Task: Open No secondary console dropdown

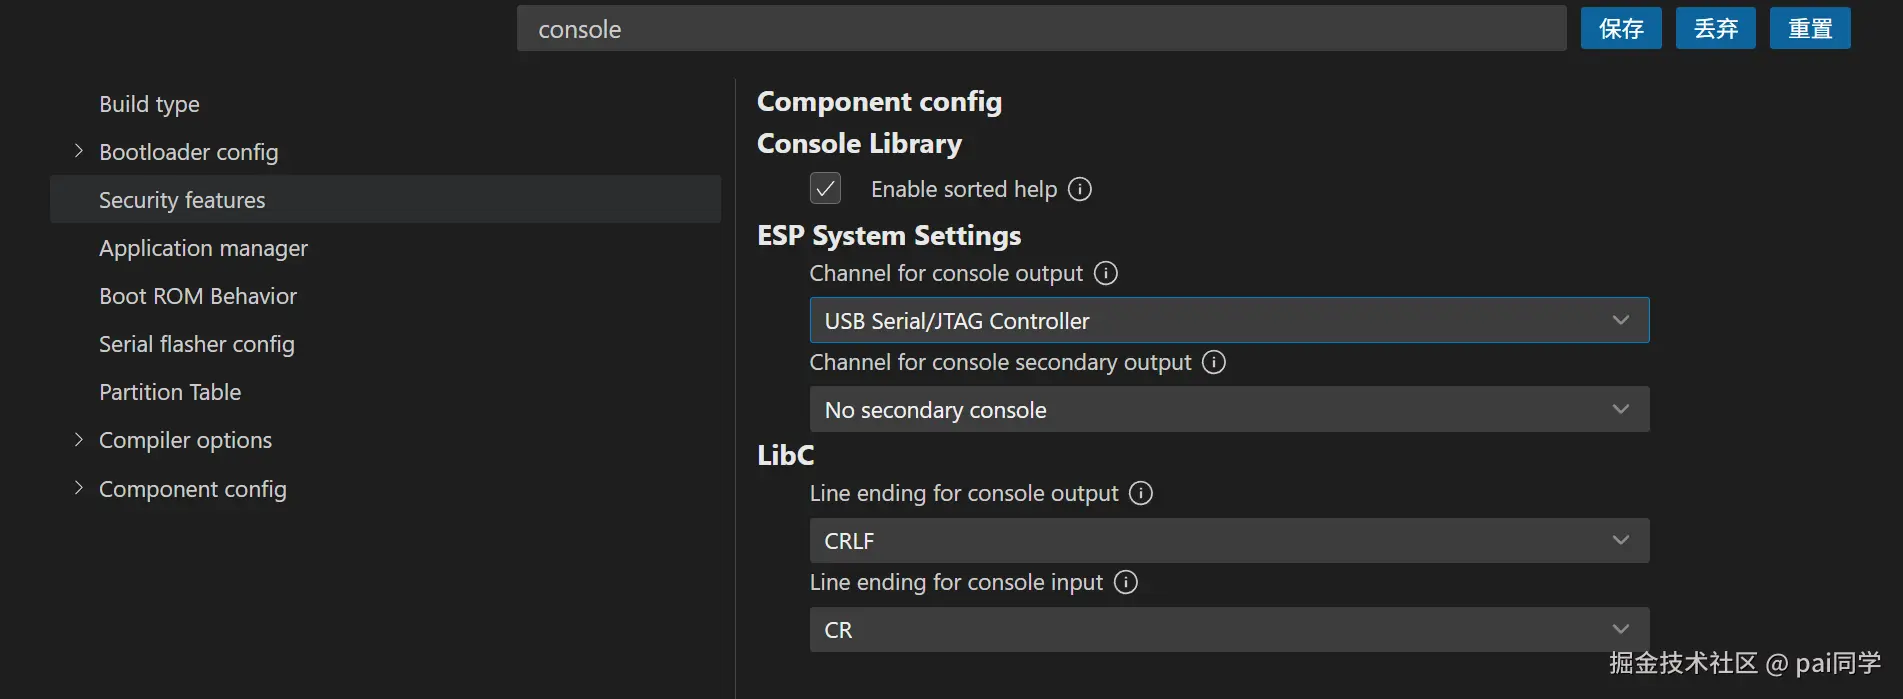Action: 1229,410
